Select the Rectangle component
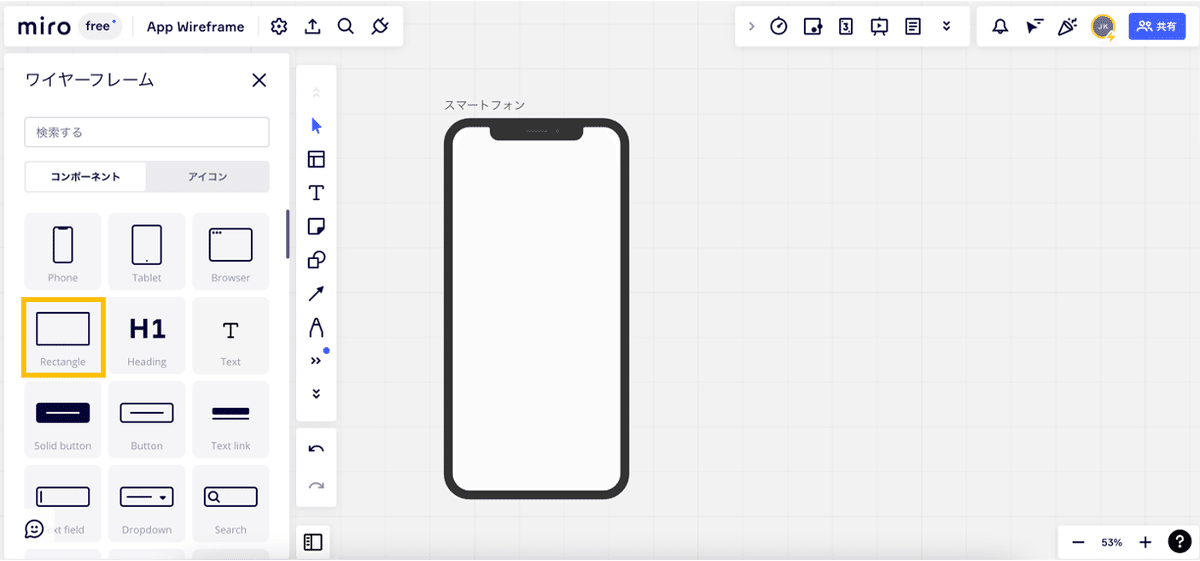Screen dimensions: 1200x561 click(x=63, y=336)
